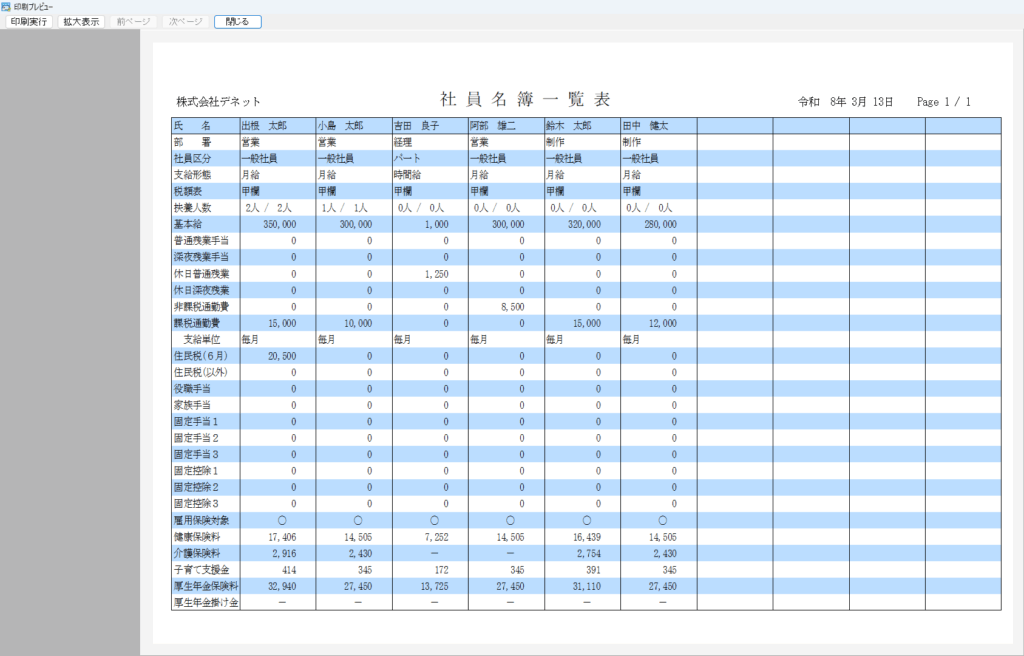Click the 基本給 row label

coord(188,225)
